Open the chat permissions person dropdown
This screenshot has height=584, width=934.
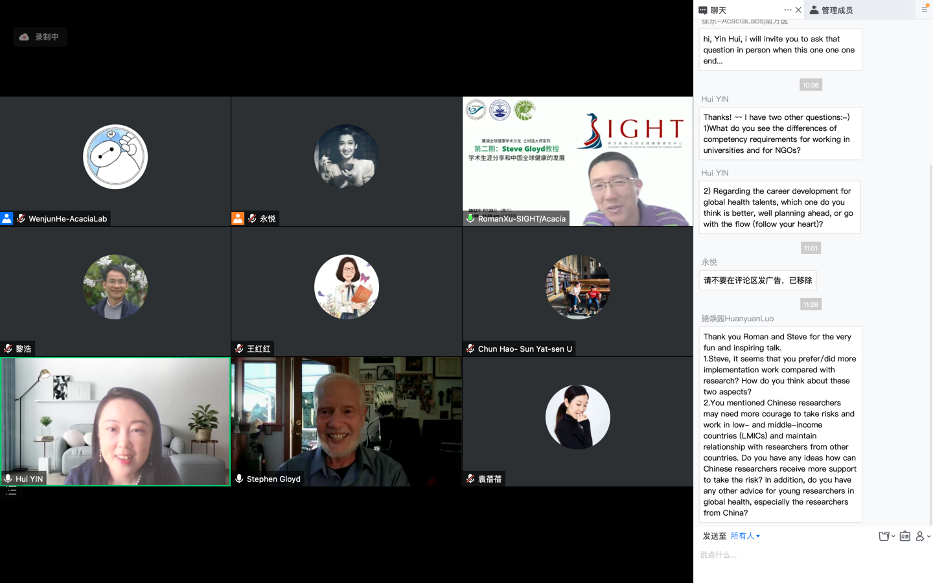pos(922,536)
